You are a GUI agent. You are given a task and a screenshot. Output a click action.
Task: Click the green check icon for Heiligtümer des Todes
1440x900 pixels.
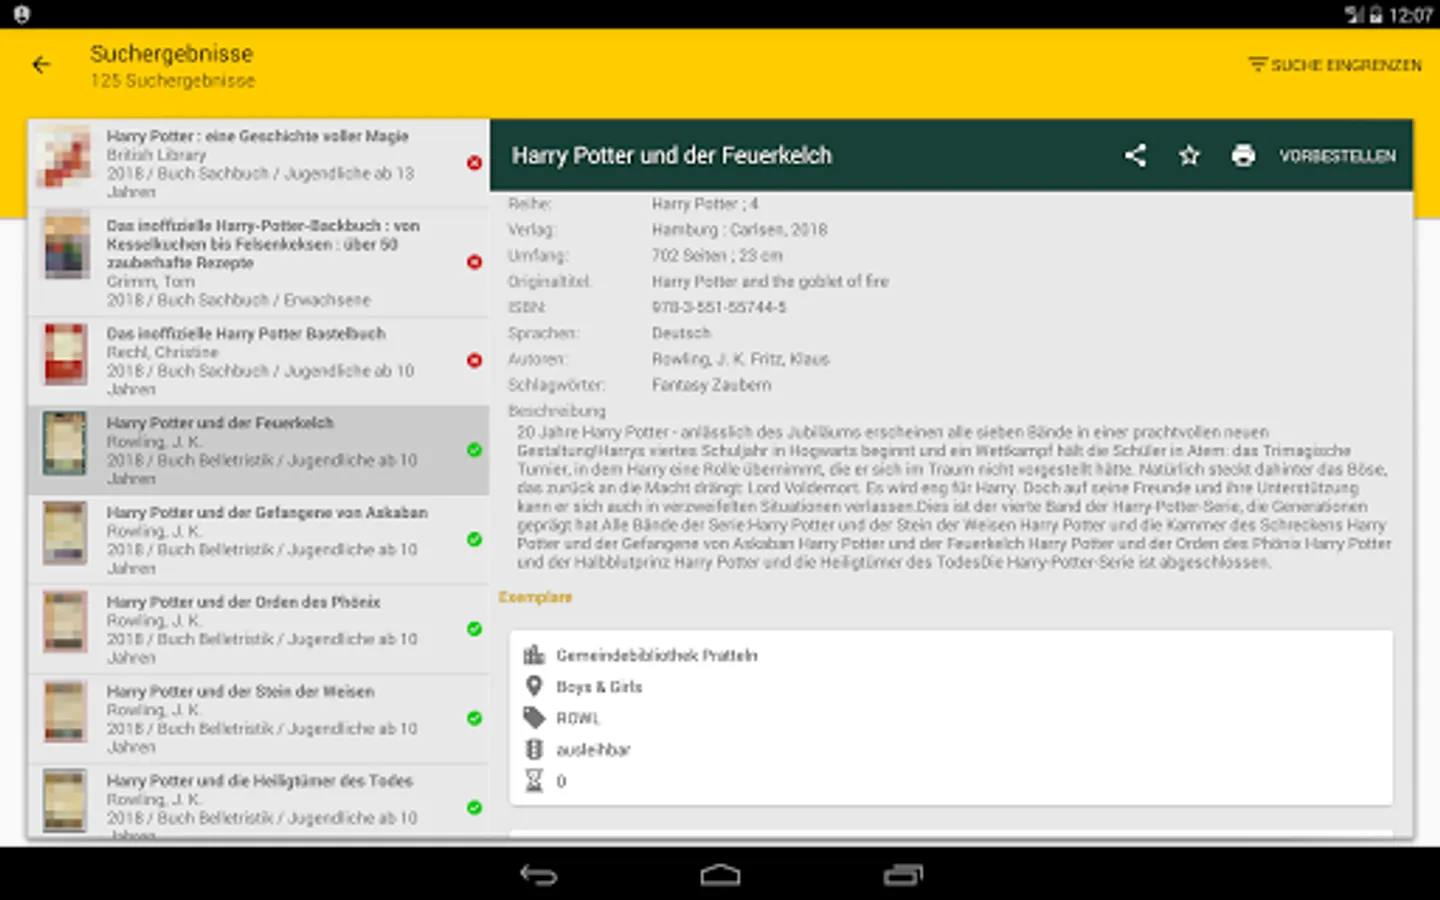(474, 807)
